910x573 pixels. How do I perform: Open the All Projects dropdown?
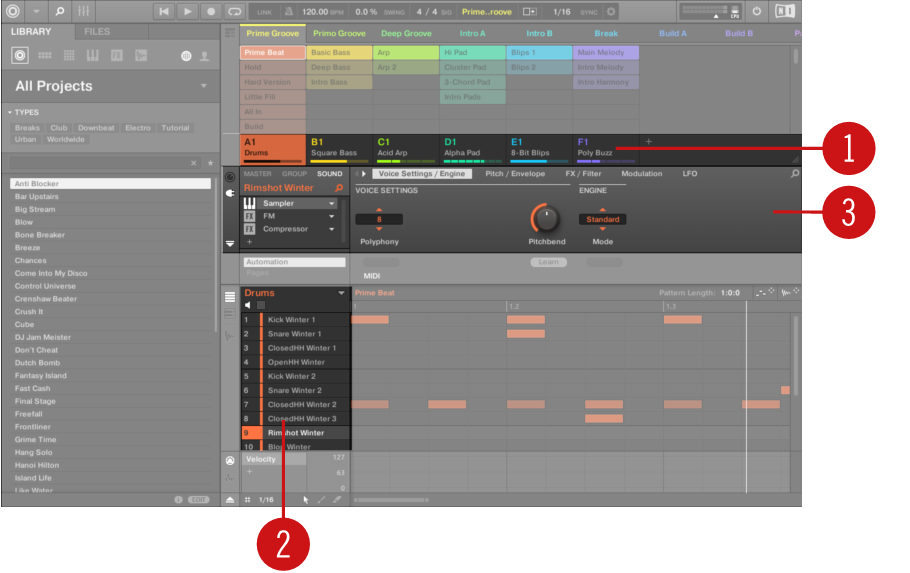point(204,86)
